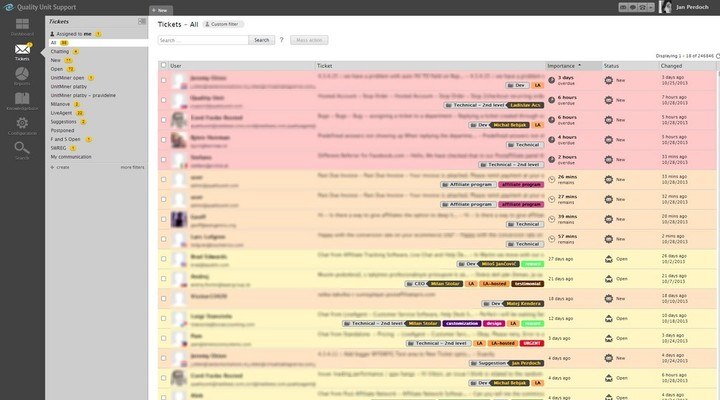Expand more filters in the Tickets panel

click(x=132, y=167)
